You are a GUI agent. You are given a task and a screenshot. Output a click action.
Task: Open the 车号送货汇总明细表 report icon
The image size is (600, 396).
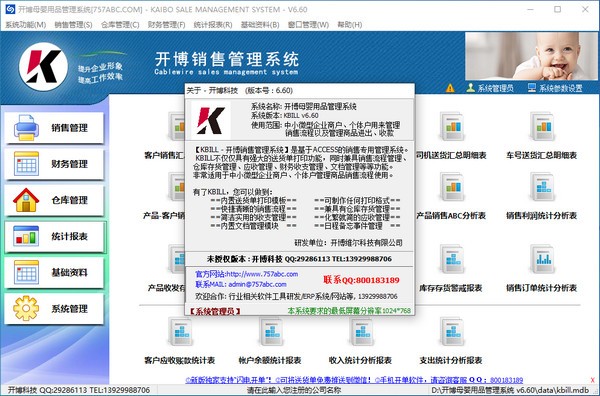click(x=542, y=126)
